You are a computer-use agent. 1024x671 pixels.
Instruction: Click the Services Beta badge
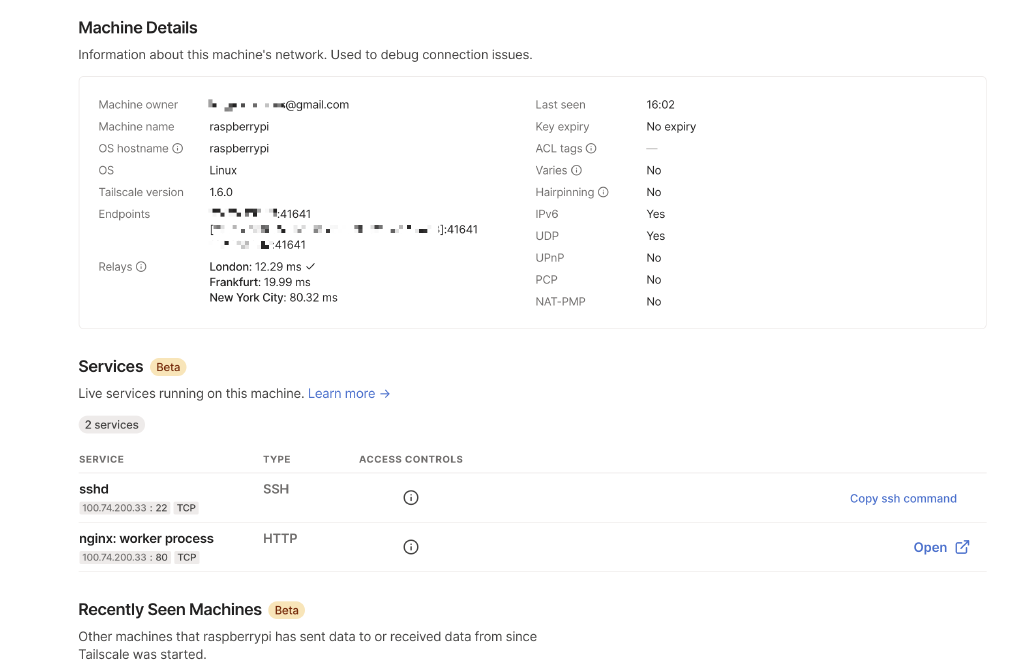(x=168, y=367)
